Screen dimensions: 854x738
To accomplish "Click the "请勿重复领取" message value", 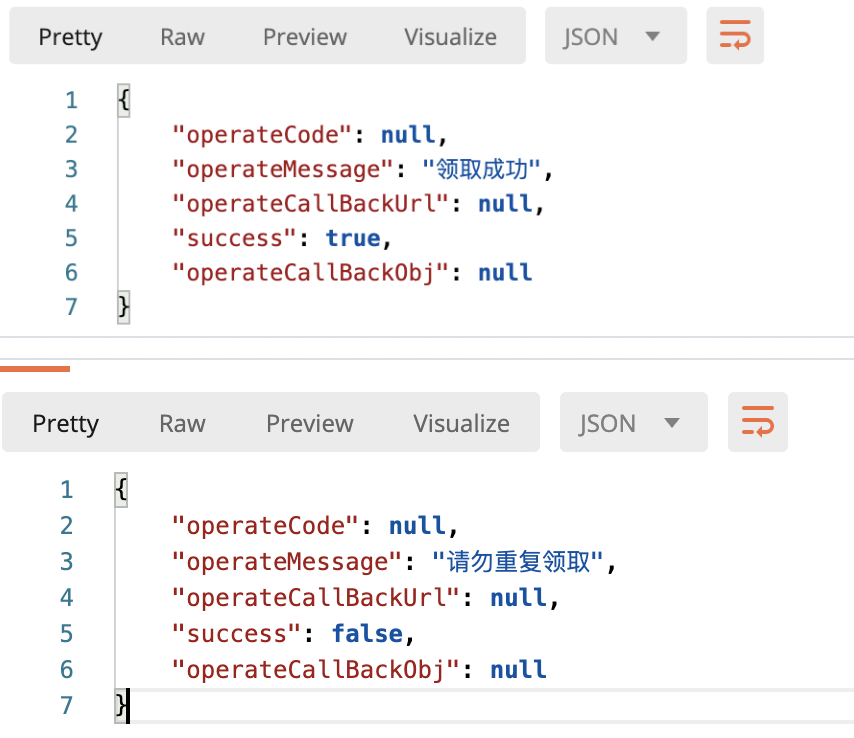I will [520, 562].
